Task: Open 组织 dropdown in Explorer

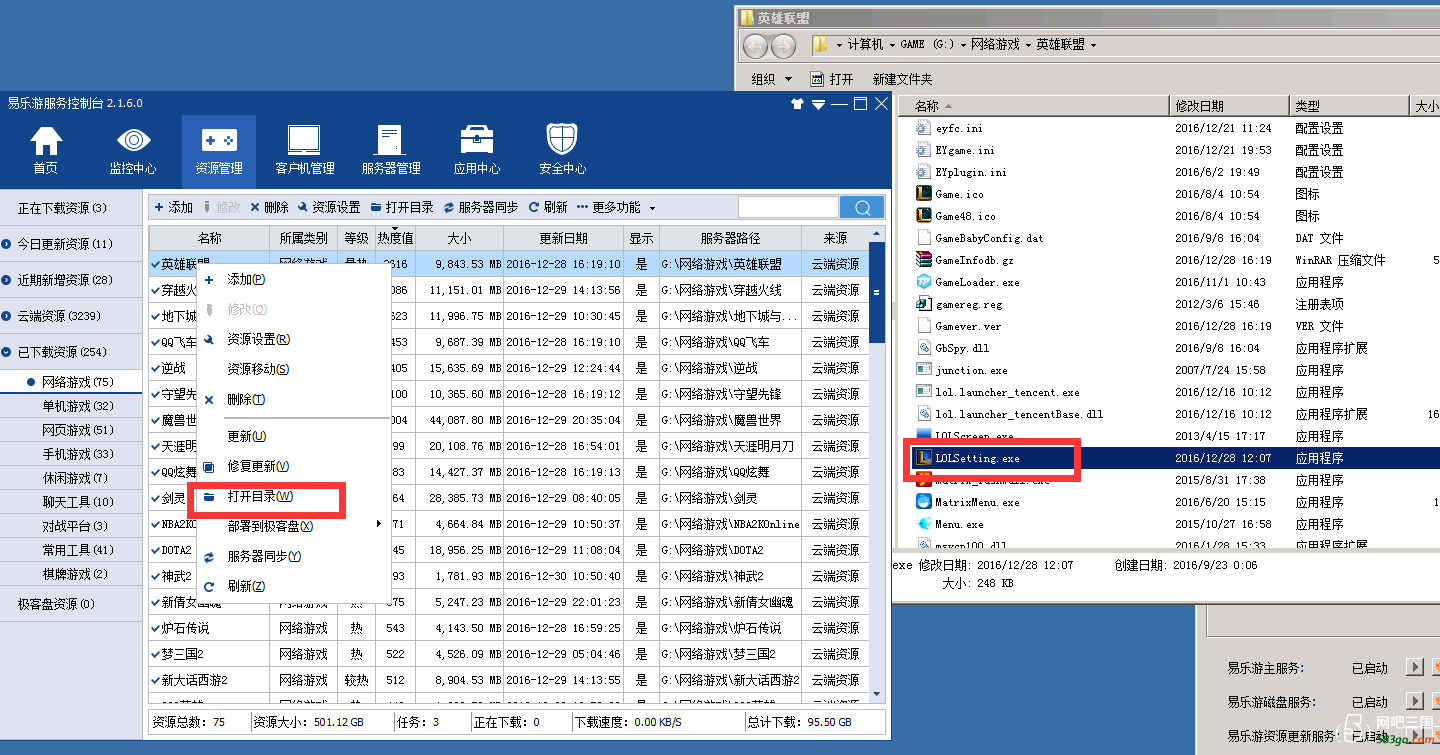Action: pyautogui.click(x=771, y=79)
